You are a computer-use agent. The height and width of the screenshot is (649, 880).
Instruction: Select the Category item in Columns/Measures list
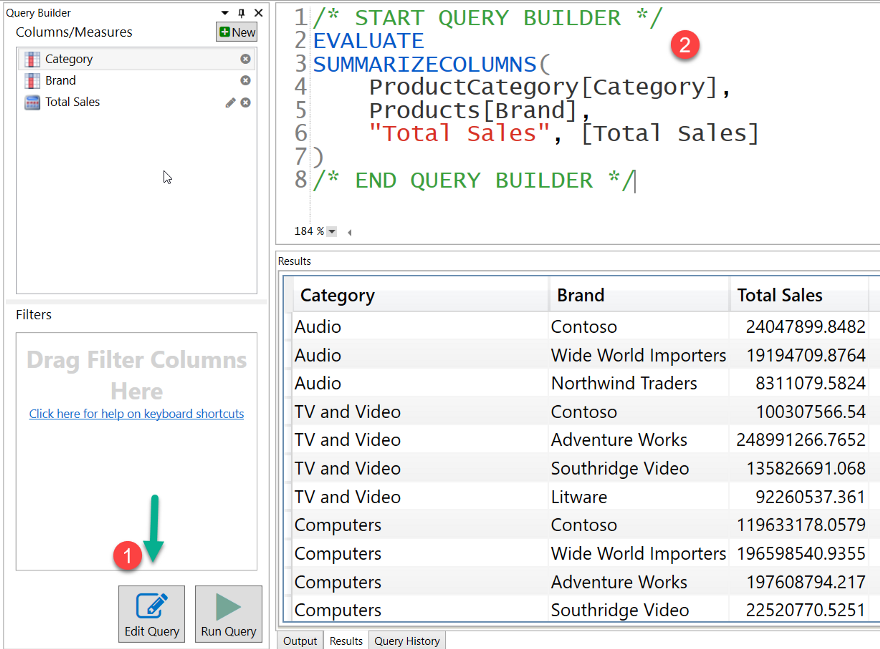[136, 59]
